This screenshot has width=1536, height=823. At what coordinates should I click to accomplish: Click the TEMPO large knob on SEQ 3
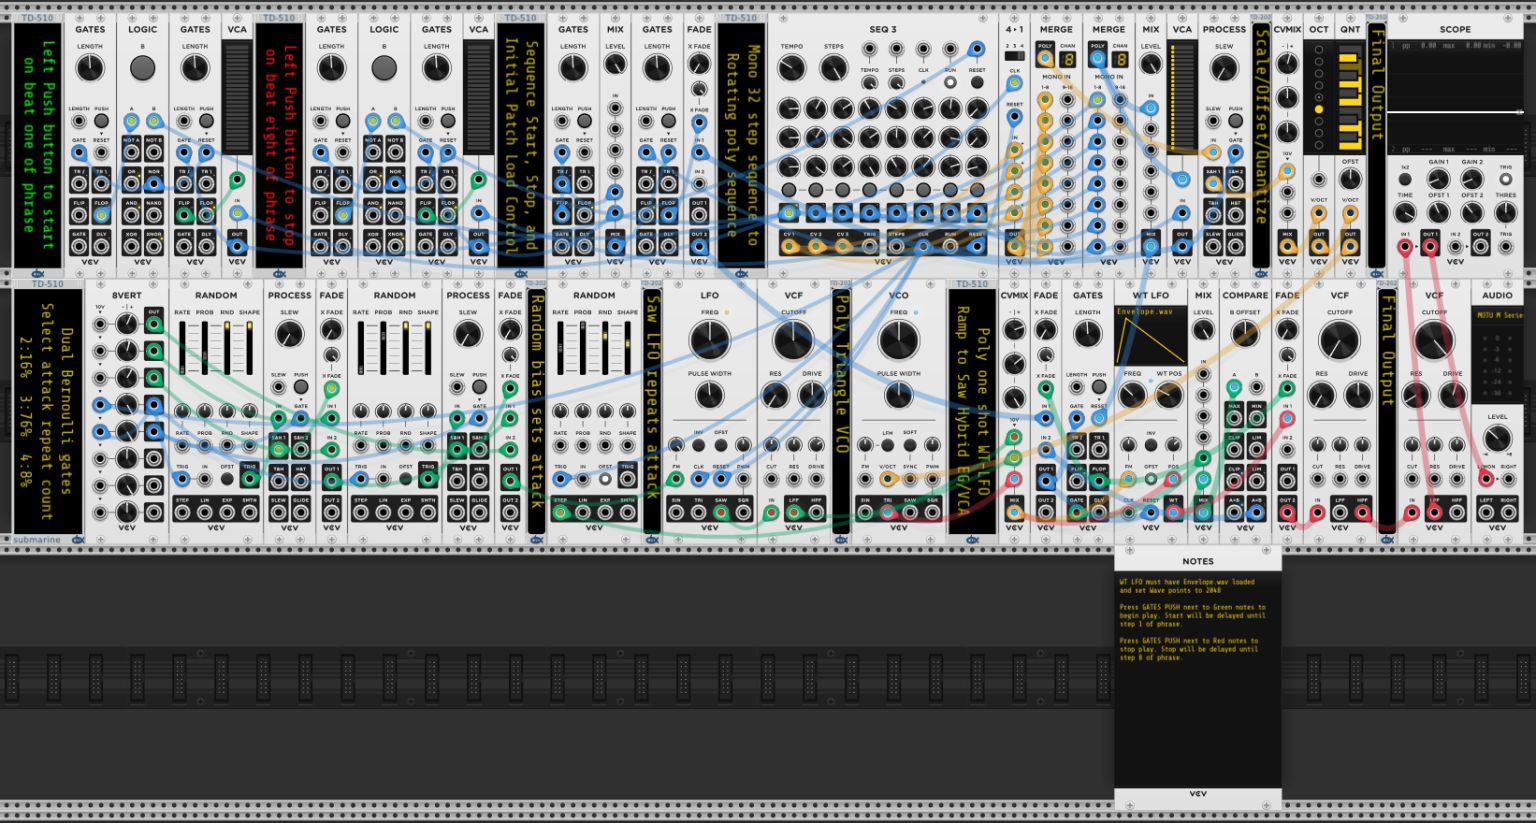click(x=792, y=68)
